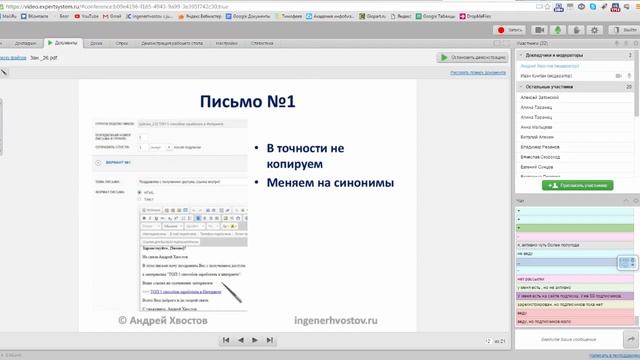Screen dimensions: 640x360
Task: Select the pen drawing tool
Action: [4, 72]
